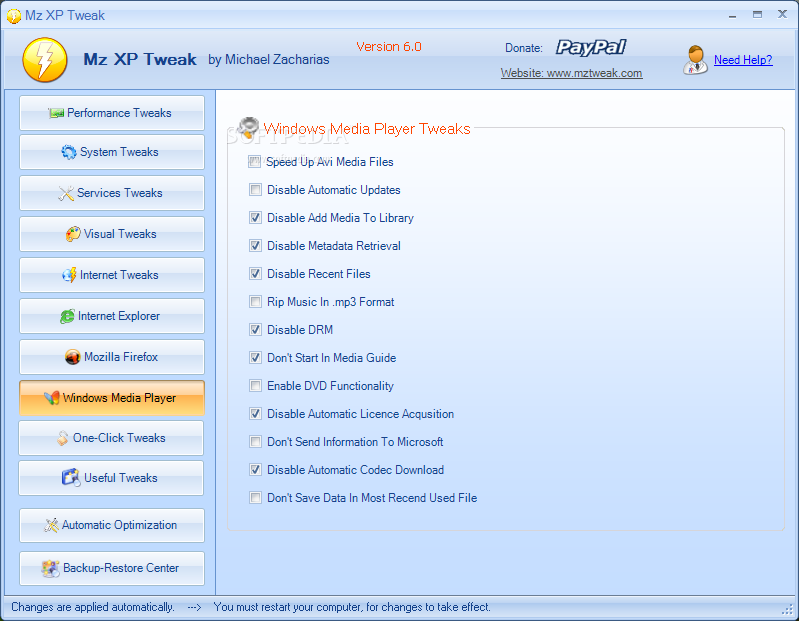Minimize the Mz XP Tweak window
Image resolution: width=799 pixels, height=621 pixels.
tap(733, 15)
